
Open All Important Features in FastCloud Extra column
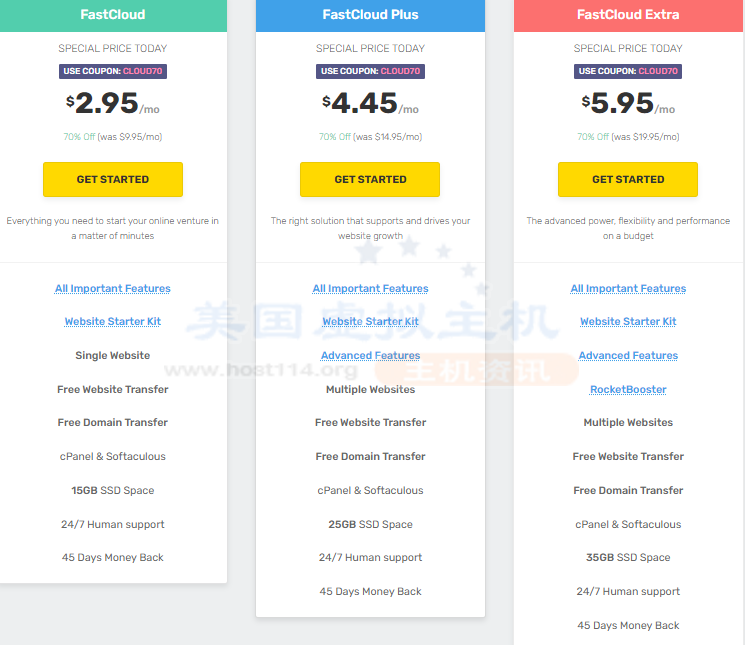[628, 288]
